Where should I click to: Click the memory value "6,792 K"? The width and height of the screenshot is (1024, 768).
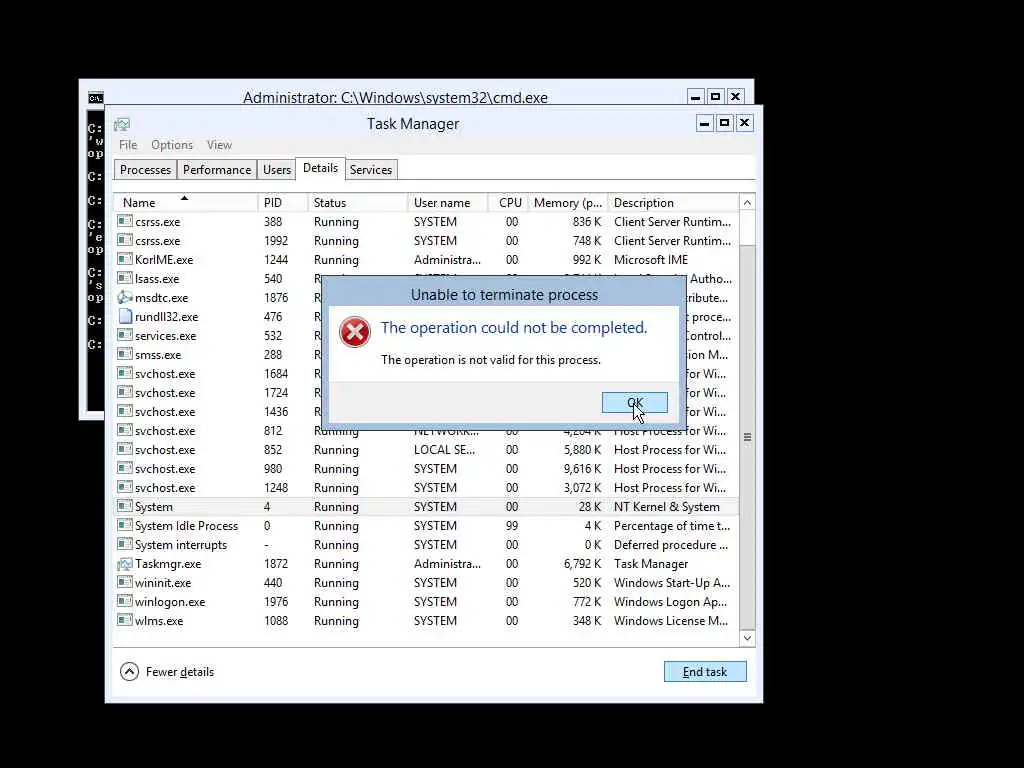pos(583,564)
